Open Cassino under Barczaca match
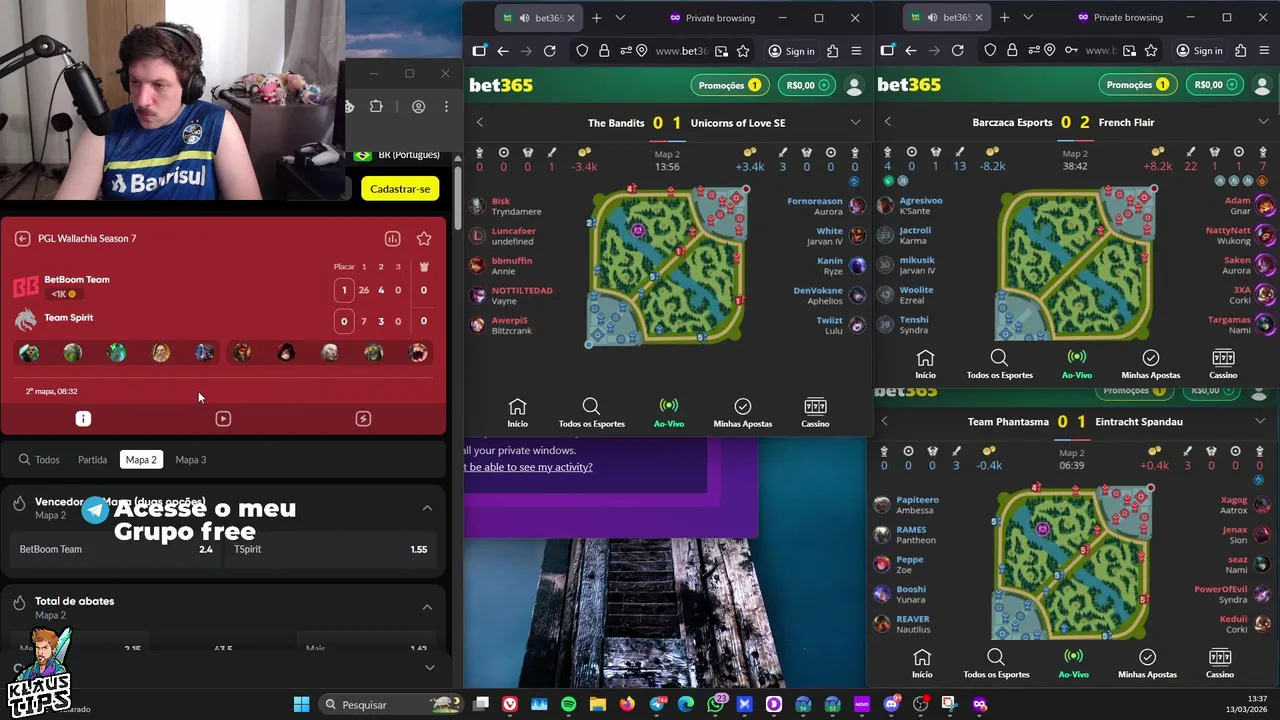Viewport: 1280px width, 720px height. (1223, 364)
